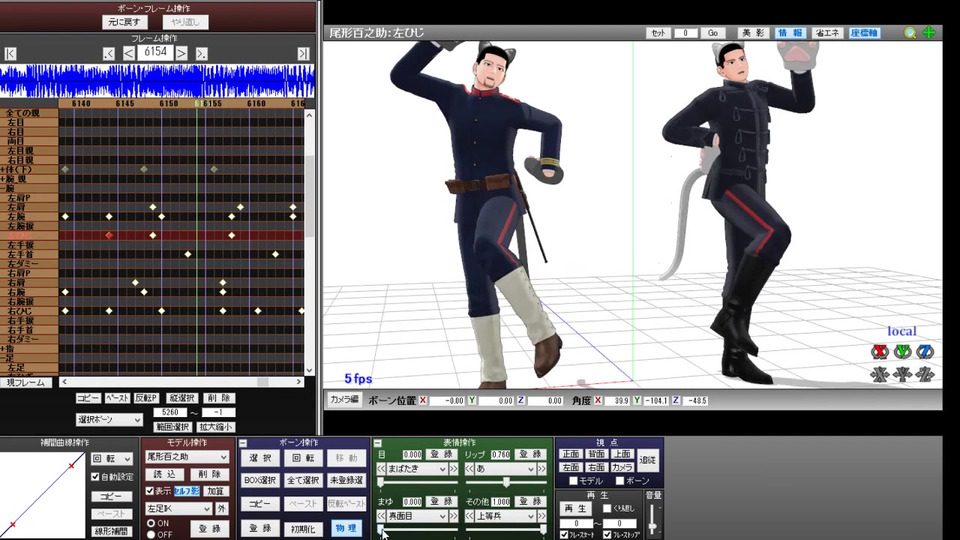The width and height of the screenshot is (960, 540).
Task: Switch to カメラ編 mode
Action: point(344,400)
